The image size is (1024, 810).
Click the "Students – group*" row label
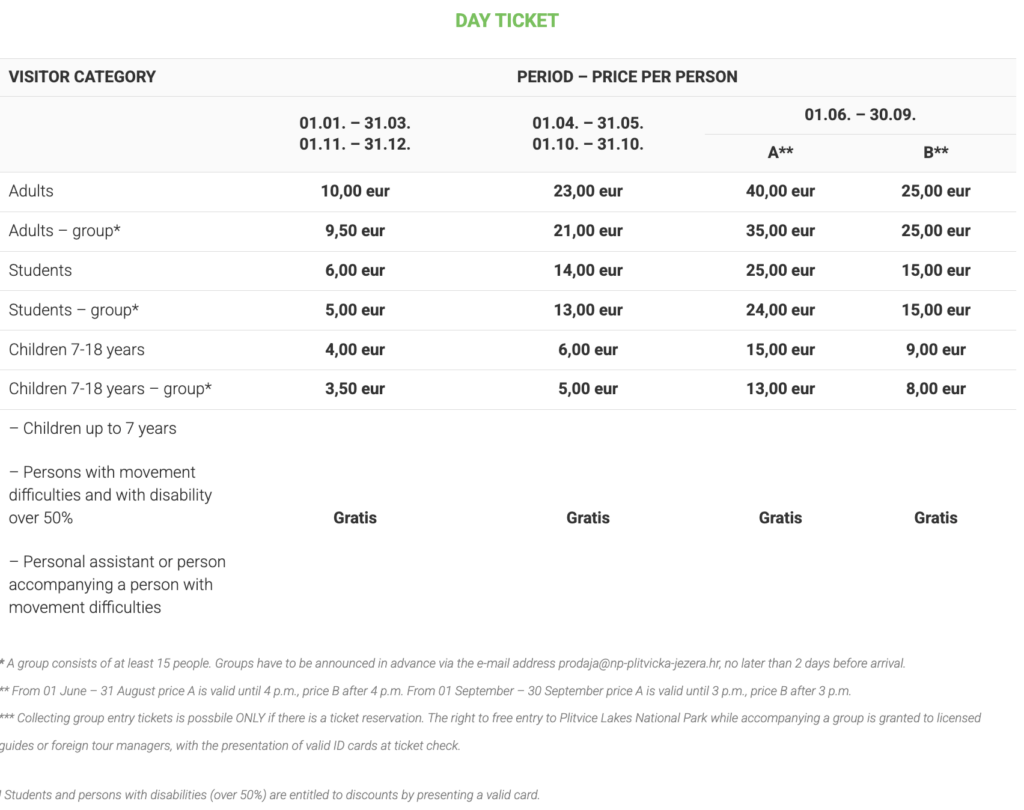point(73,310)
